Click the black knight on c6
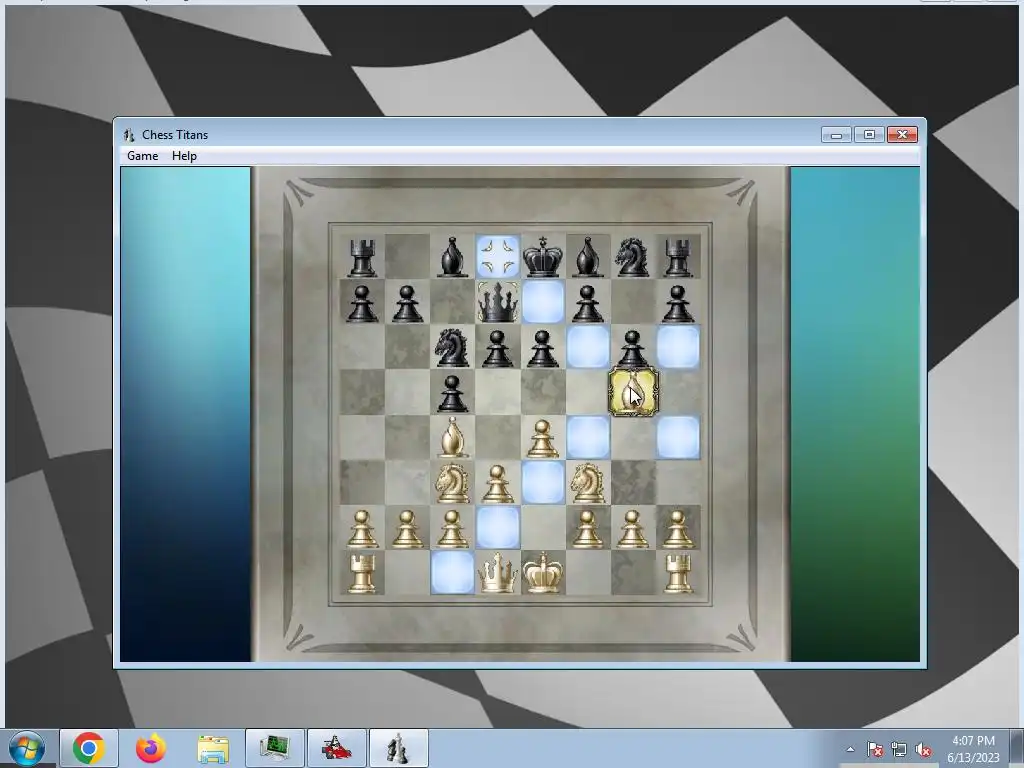The image size is (1024, 768). coord(453,347)
